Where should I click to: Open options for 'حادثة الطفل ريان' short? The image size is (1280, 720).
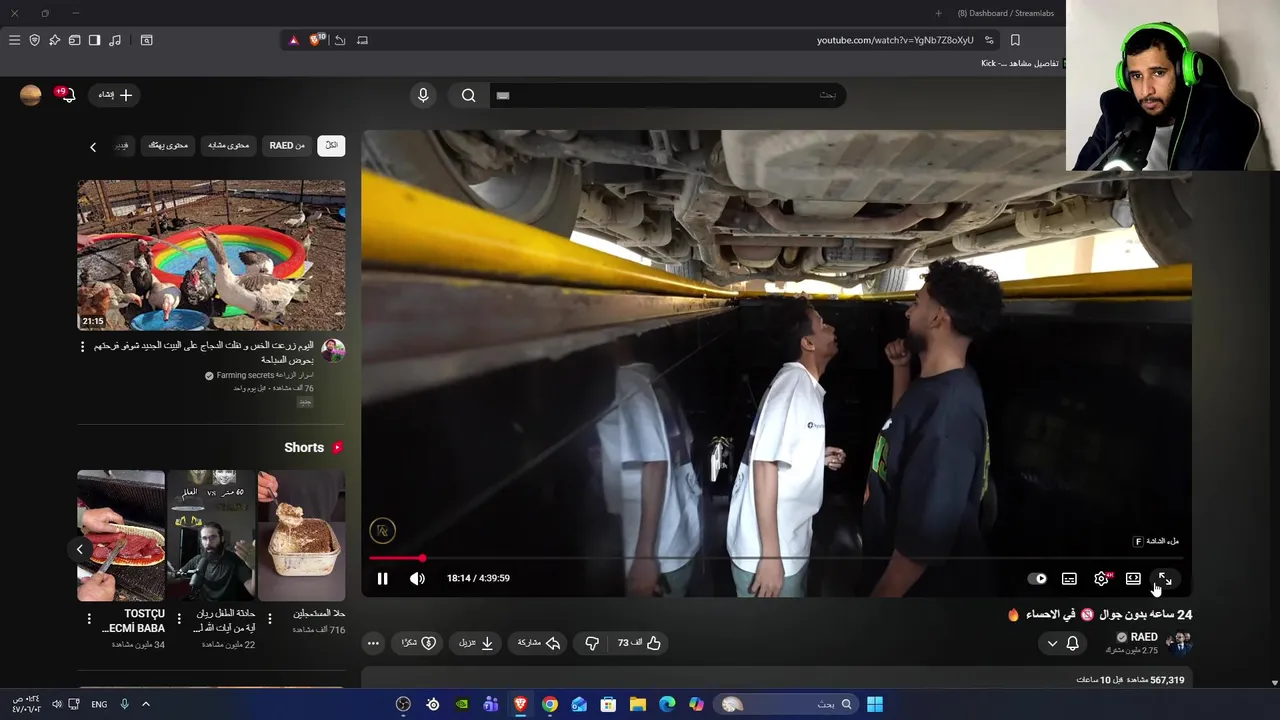(179, 620)
